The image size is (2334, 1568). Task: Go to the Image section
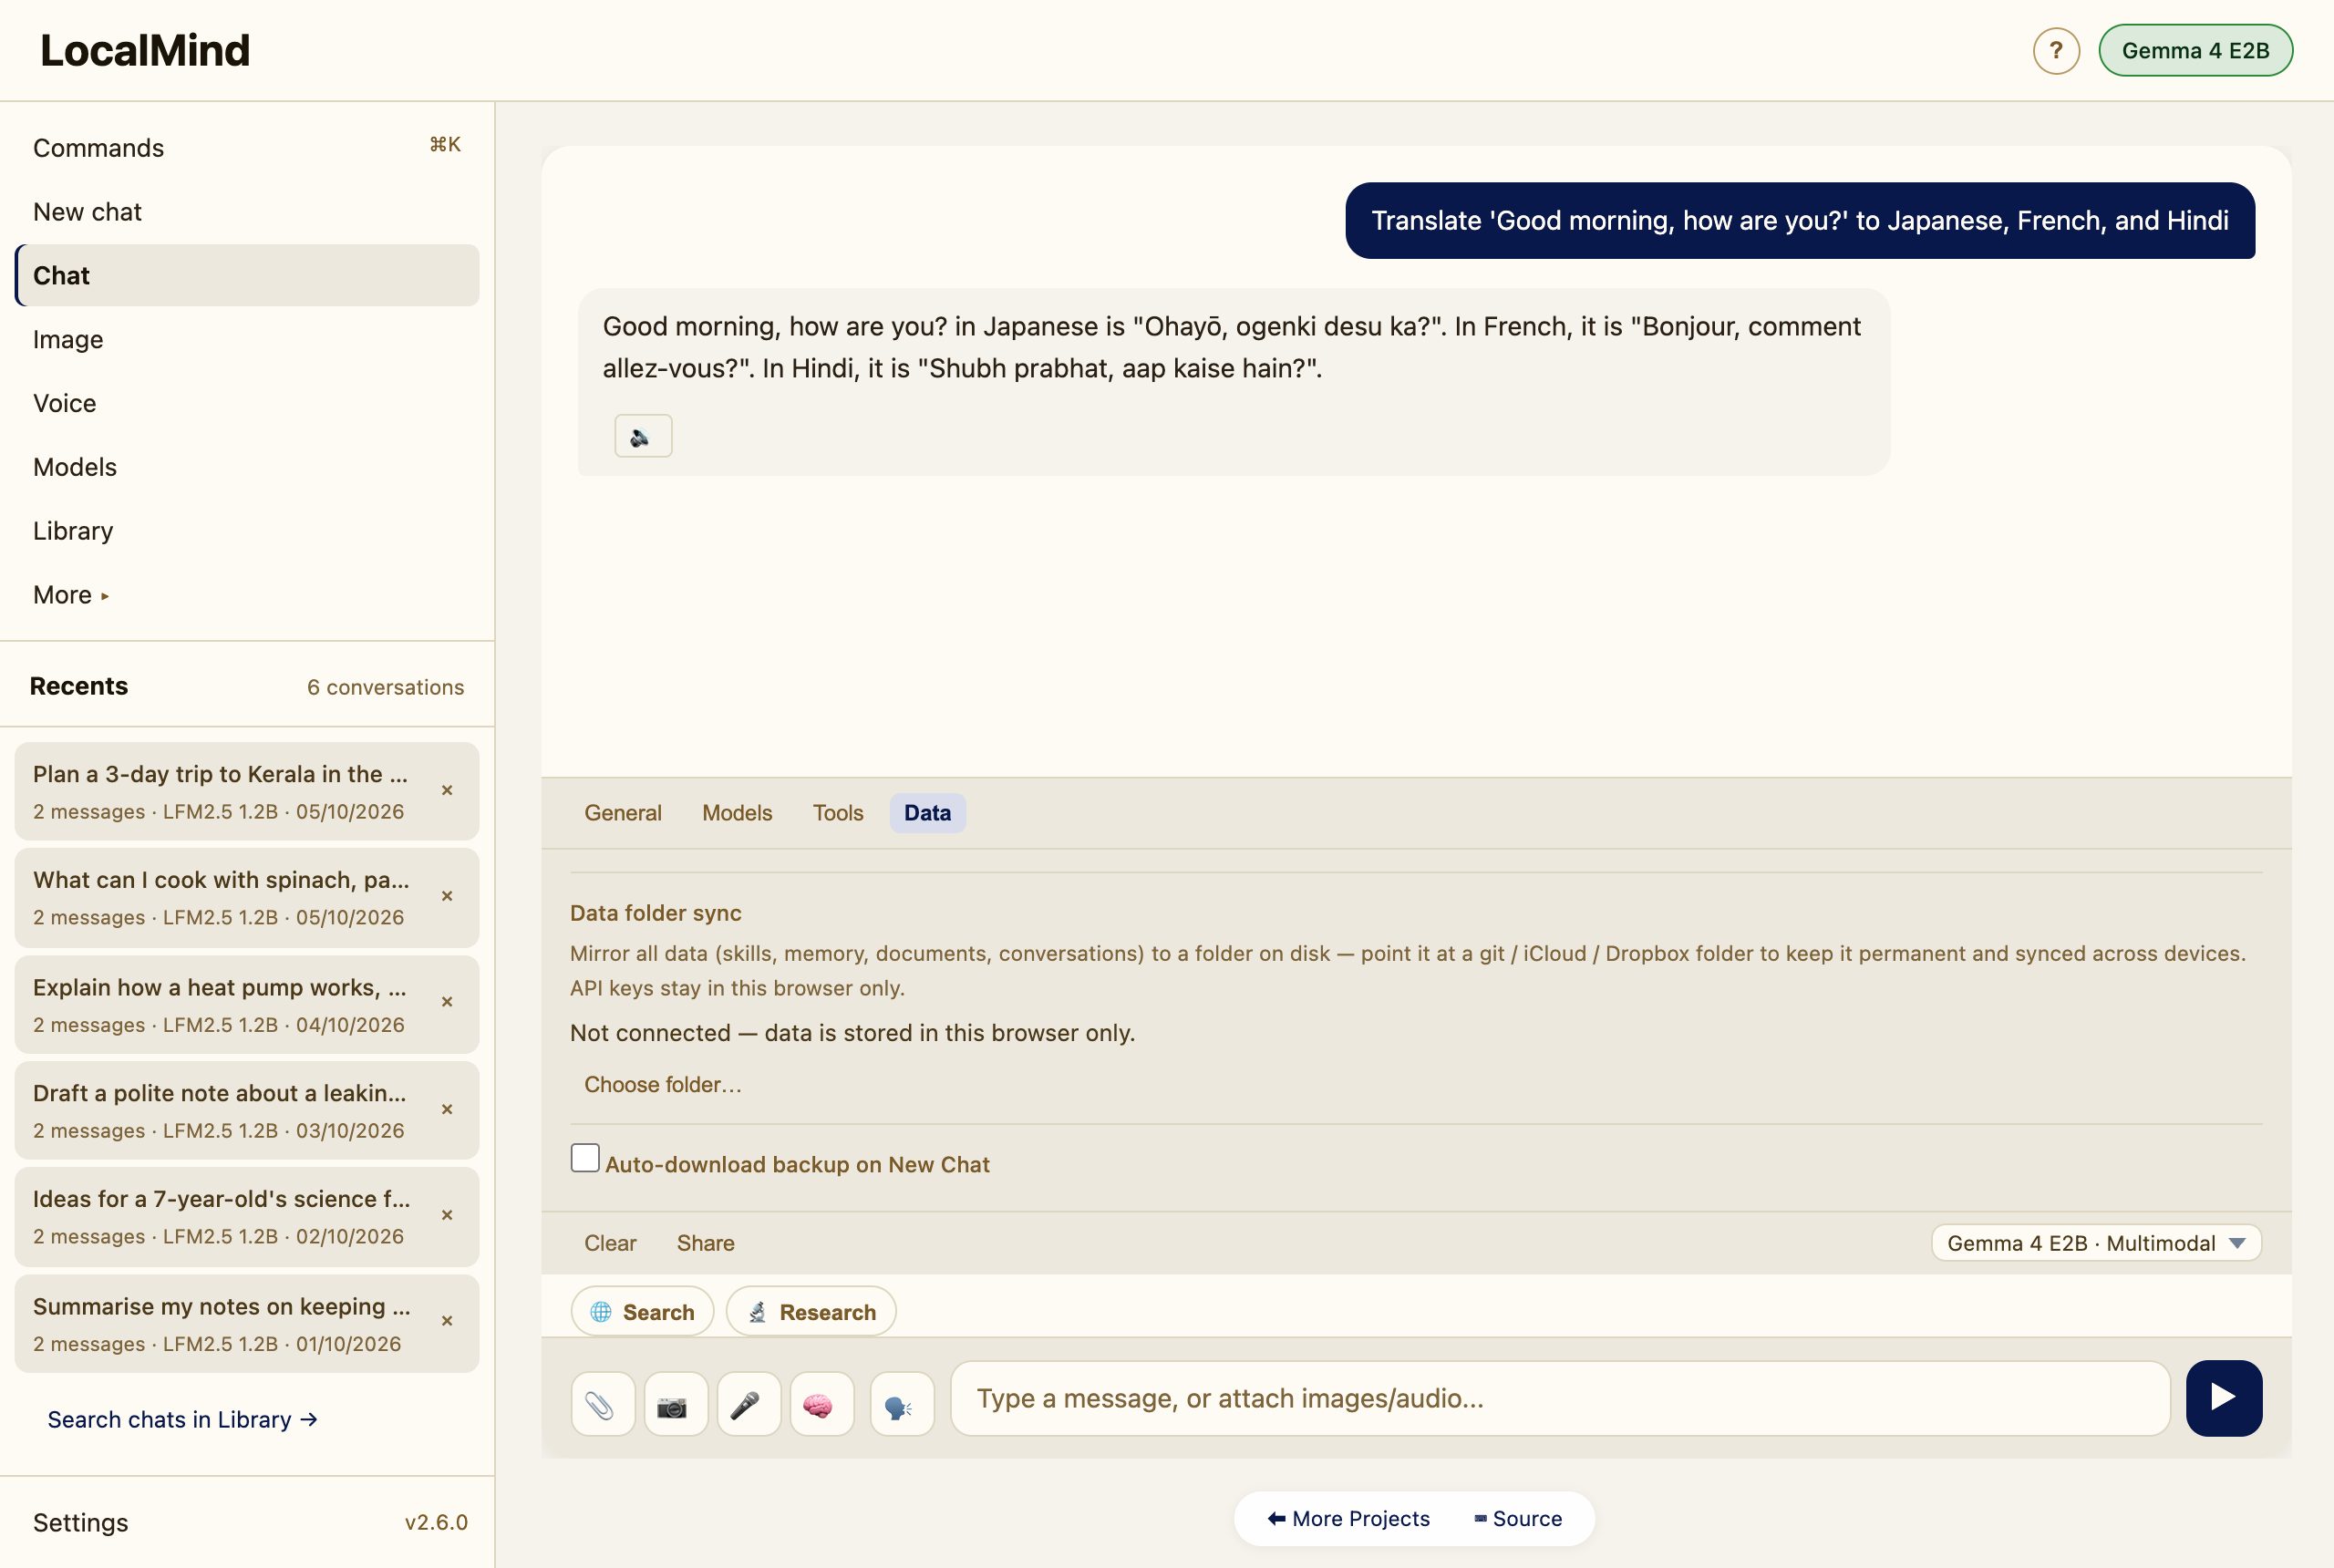[247, 340]
